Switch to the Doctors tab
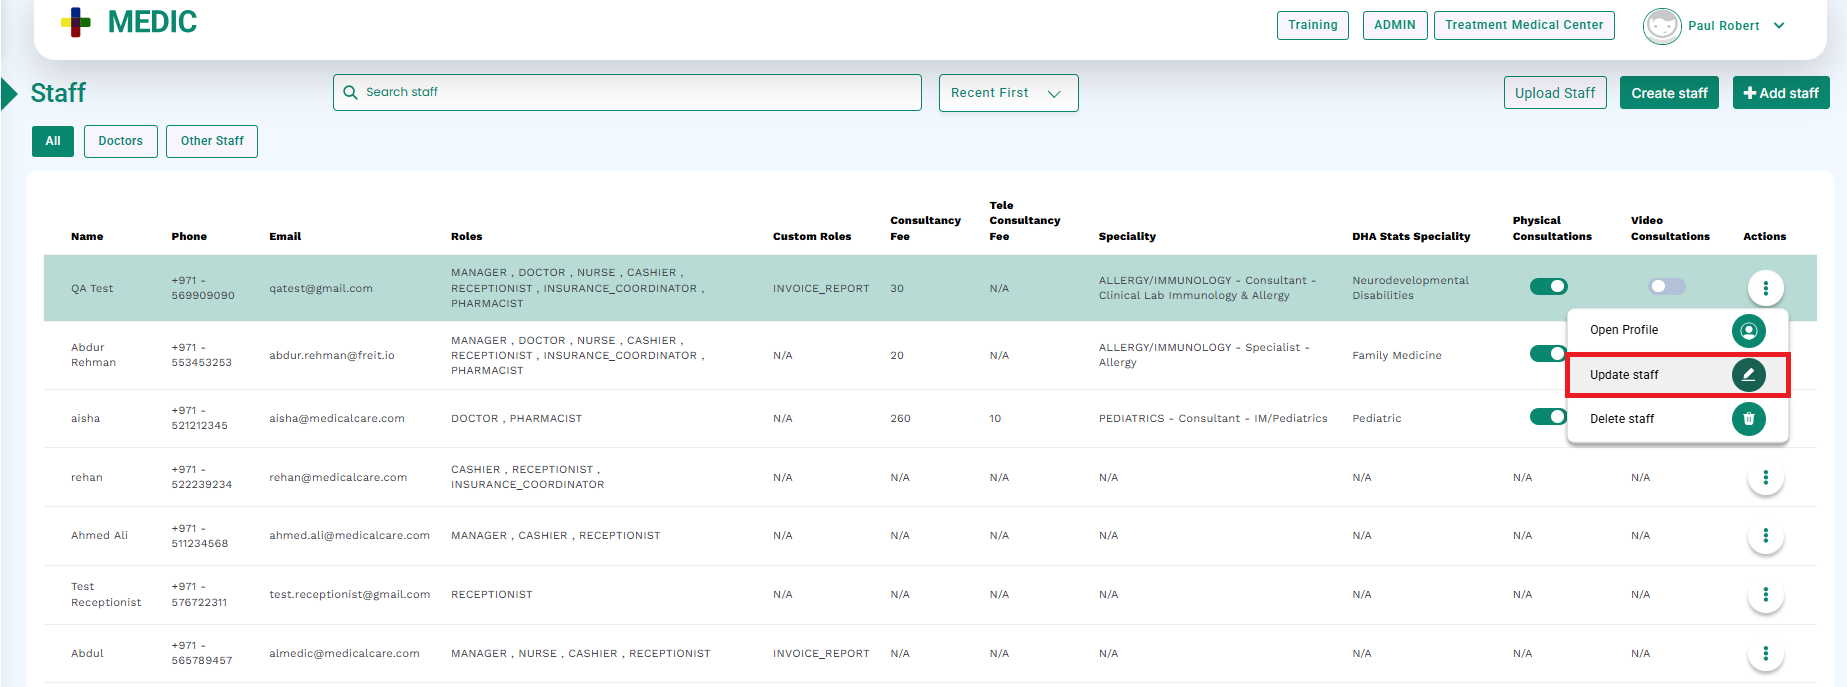 pyautogui.click(x=120, y=141)
